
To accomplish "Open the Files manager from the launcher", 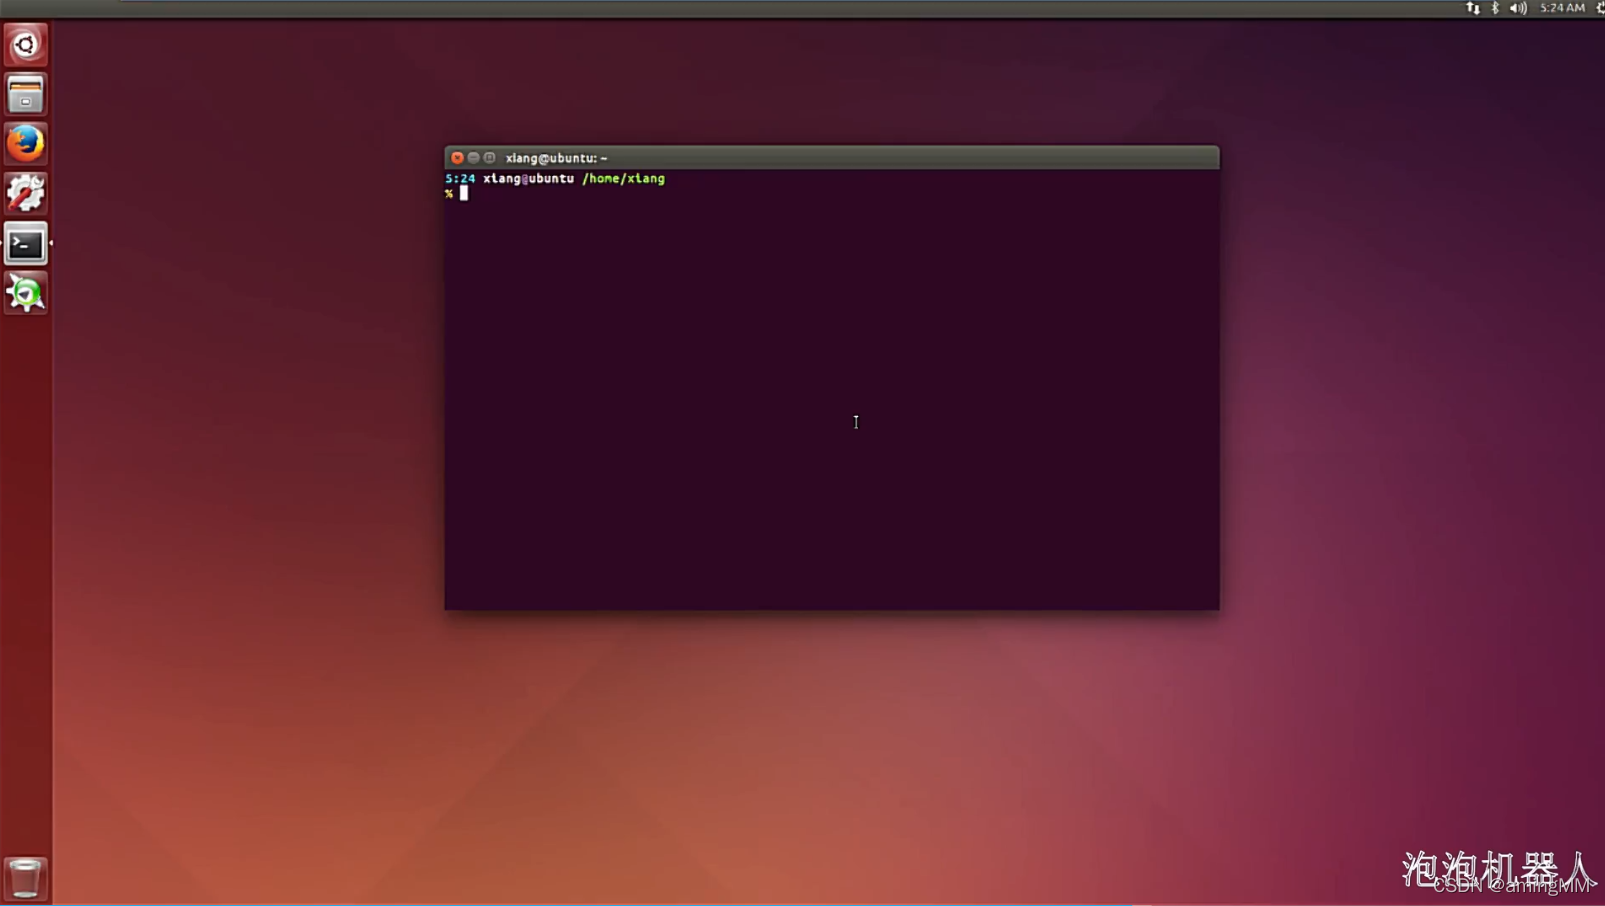I will point(25,95).
